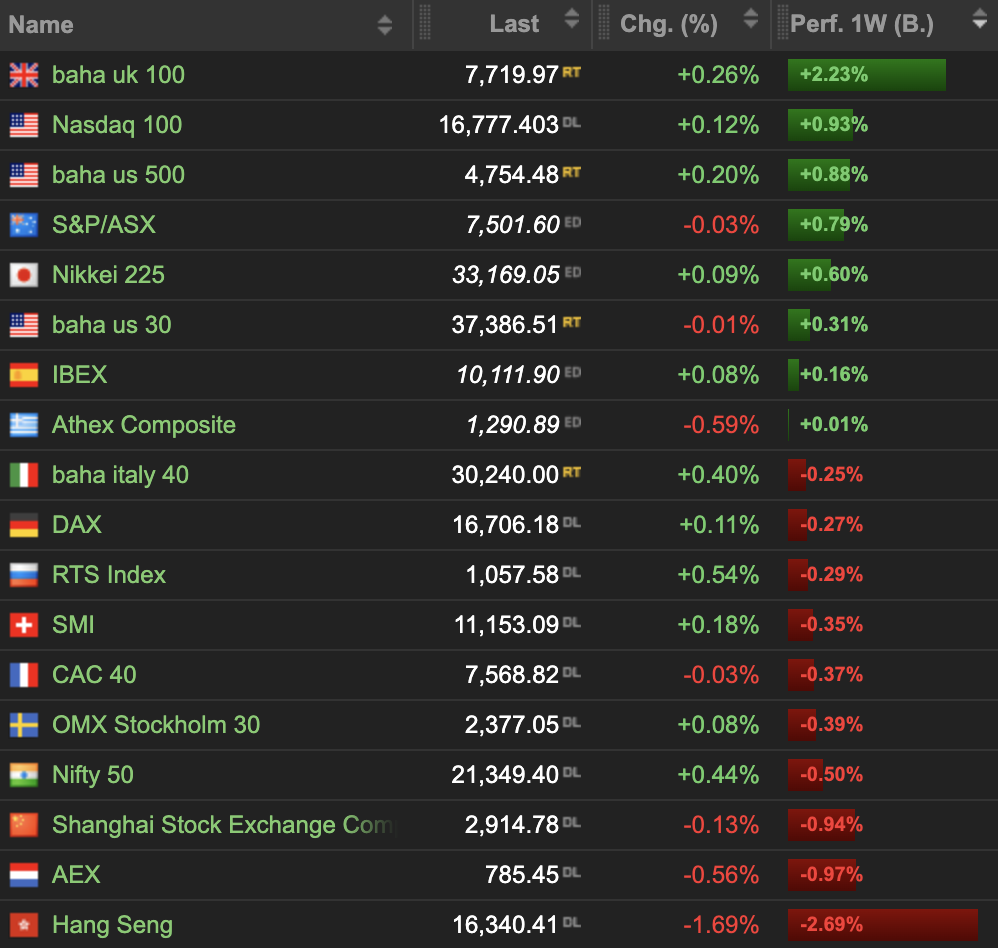
Task: Click the drag grip left of Chg. (%) header
Action: 604,22
